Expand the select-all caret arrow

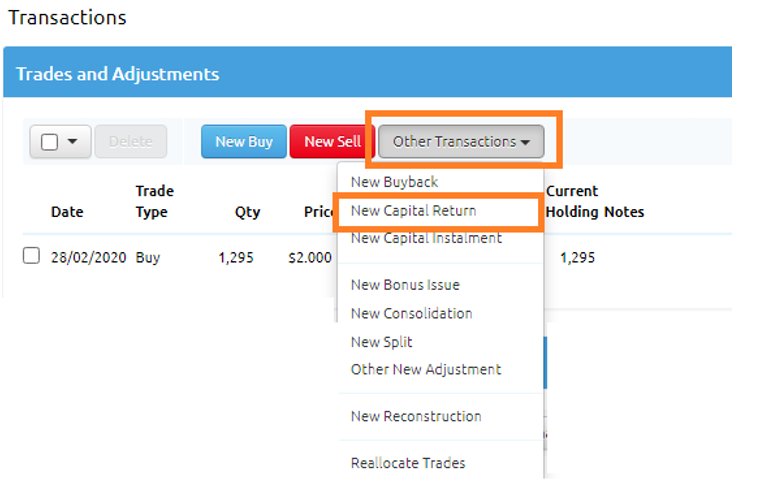click(x=72, y=142)
